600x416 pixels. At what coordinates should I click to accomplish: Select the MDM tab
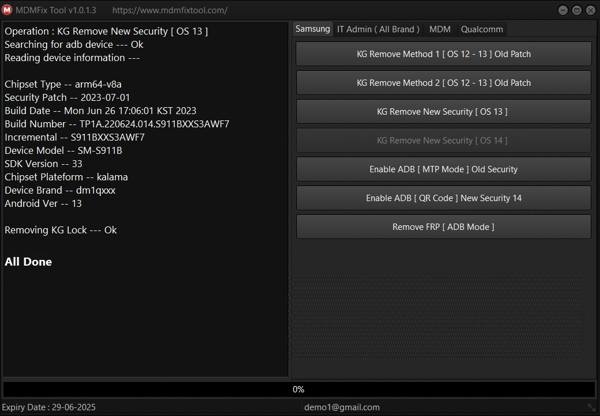[440, 29]
